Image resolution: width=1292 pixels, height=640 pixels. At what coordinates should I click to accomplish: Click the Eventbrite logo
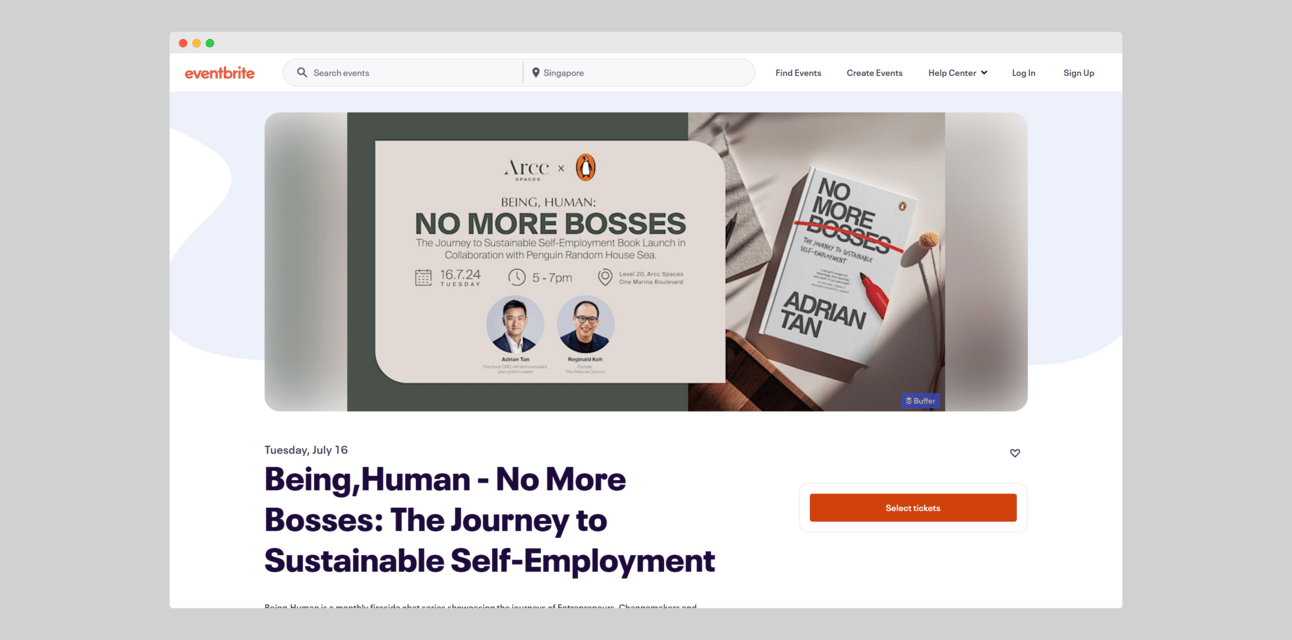pyautogui.click(x=220, y=73)
